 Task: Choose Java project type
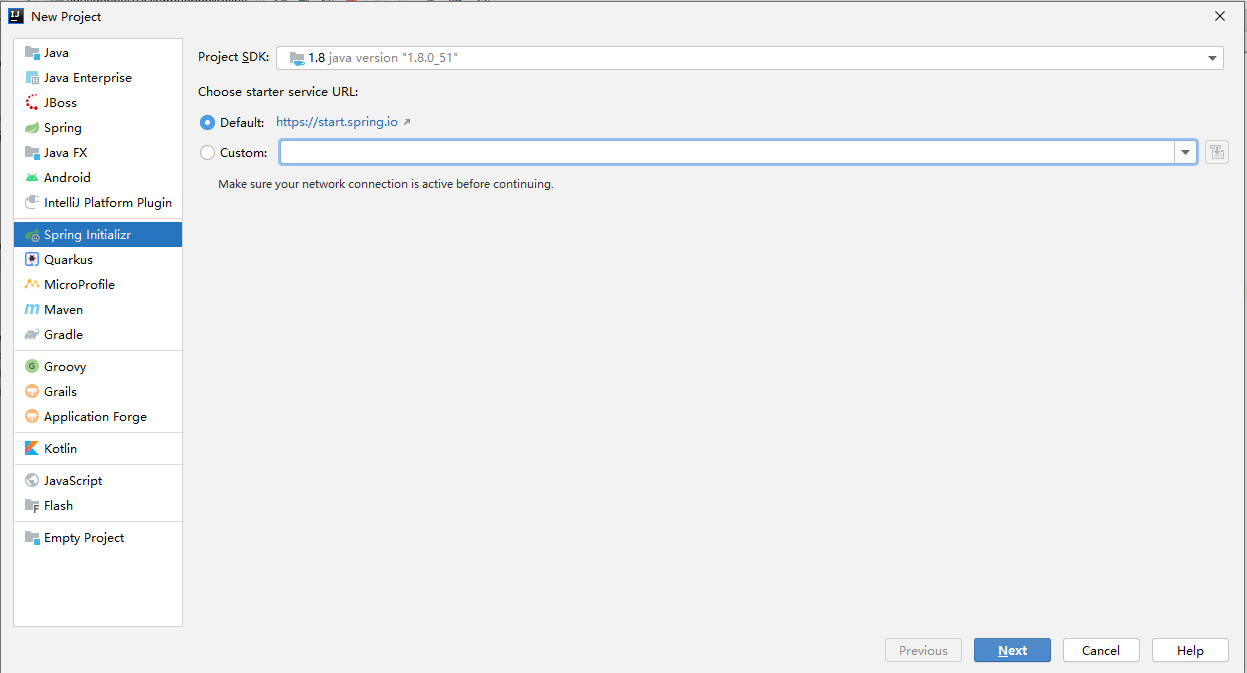point(98,53)
